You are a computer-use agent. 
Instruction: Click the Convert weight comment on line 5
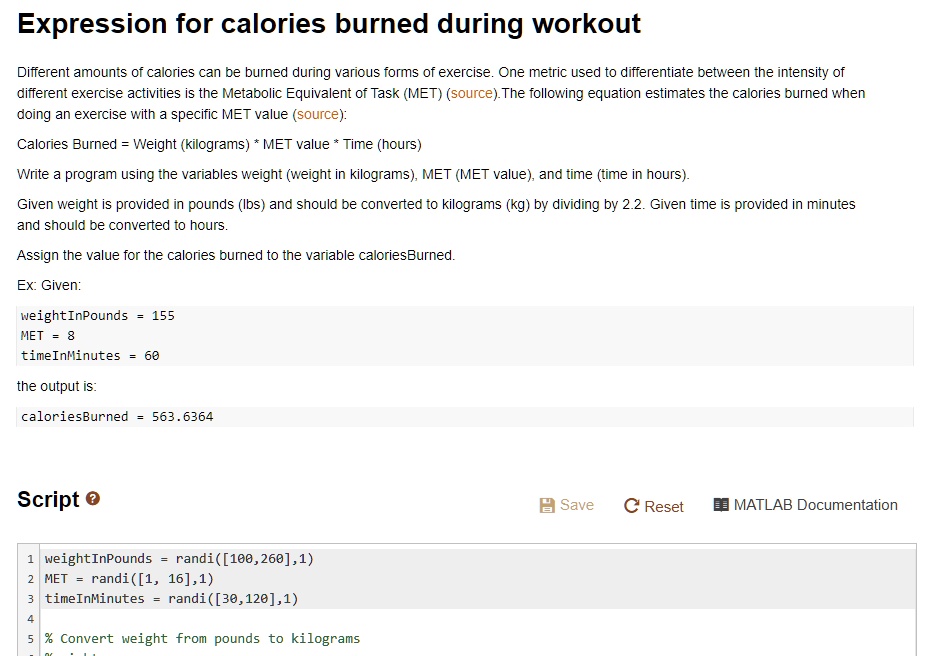200,638
